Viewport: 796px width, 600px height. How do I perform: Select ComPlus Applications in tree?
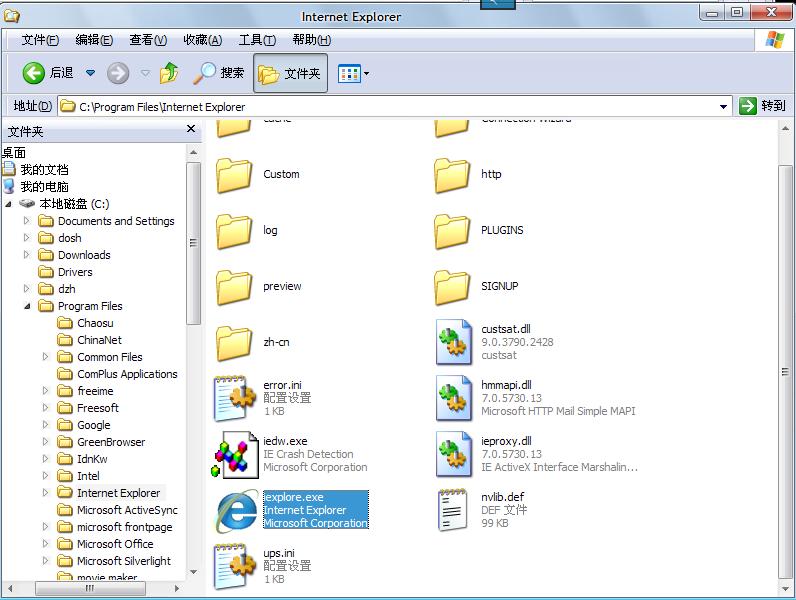click(127, 374)
